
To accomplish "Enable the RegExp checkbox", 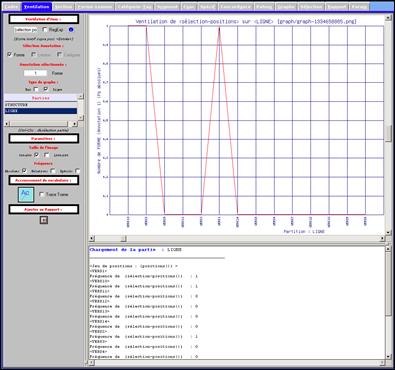I will pyautogui.click(x=45, y=30).
